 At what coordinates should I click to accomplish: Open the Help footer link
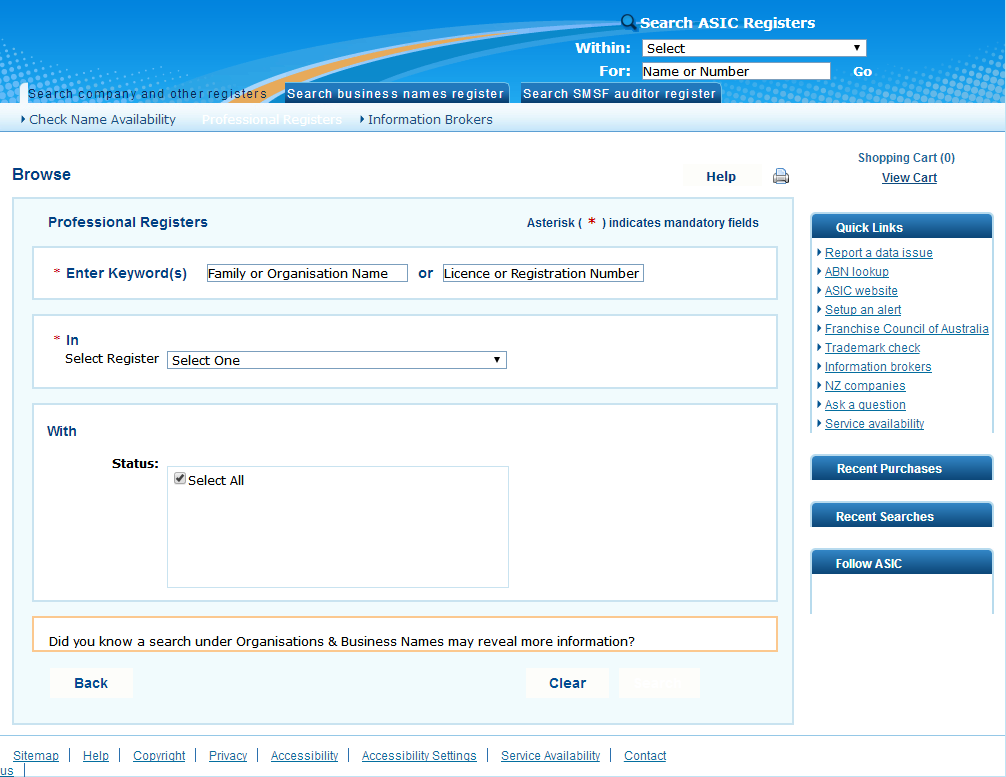coord(96,756)
